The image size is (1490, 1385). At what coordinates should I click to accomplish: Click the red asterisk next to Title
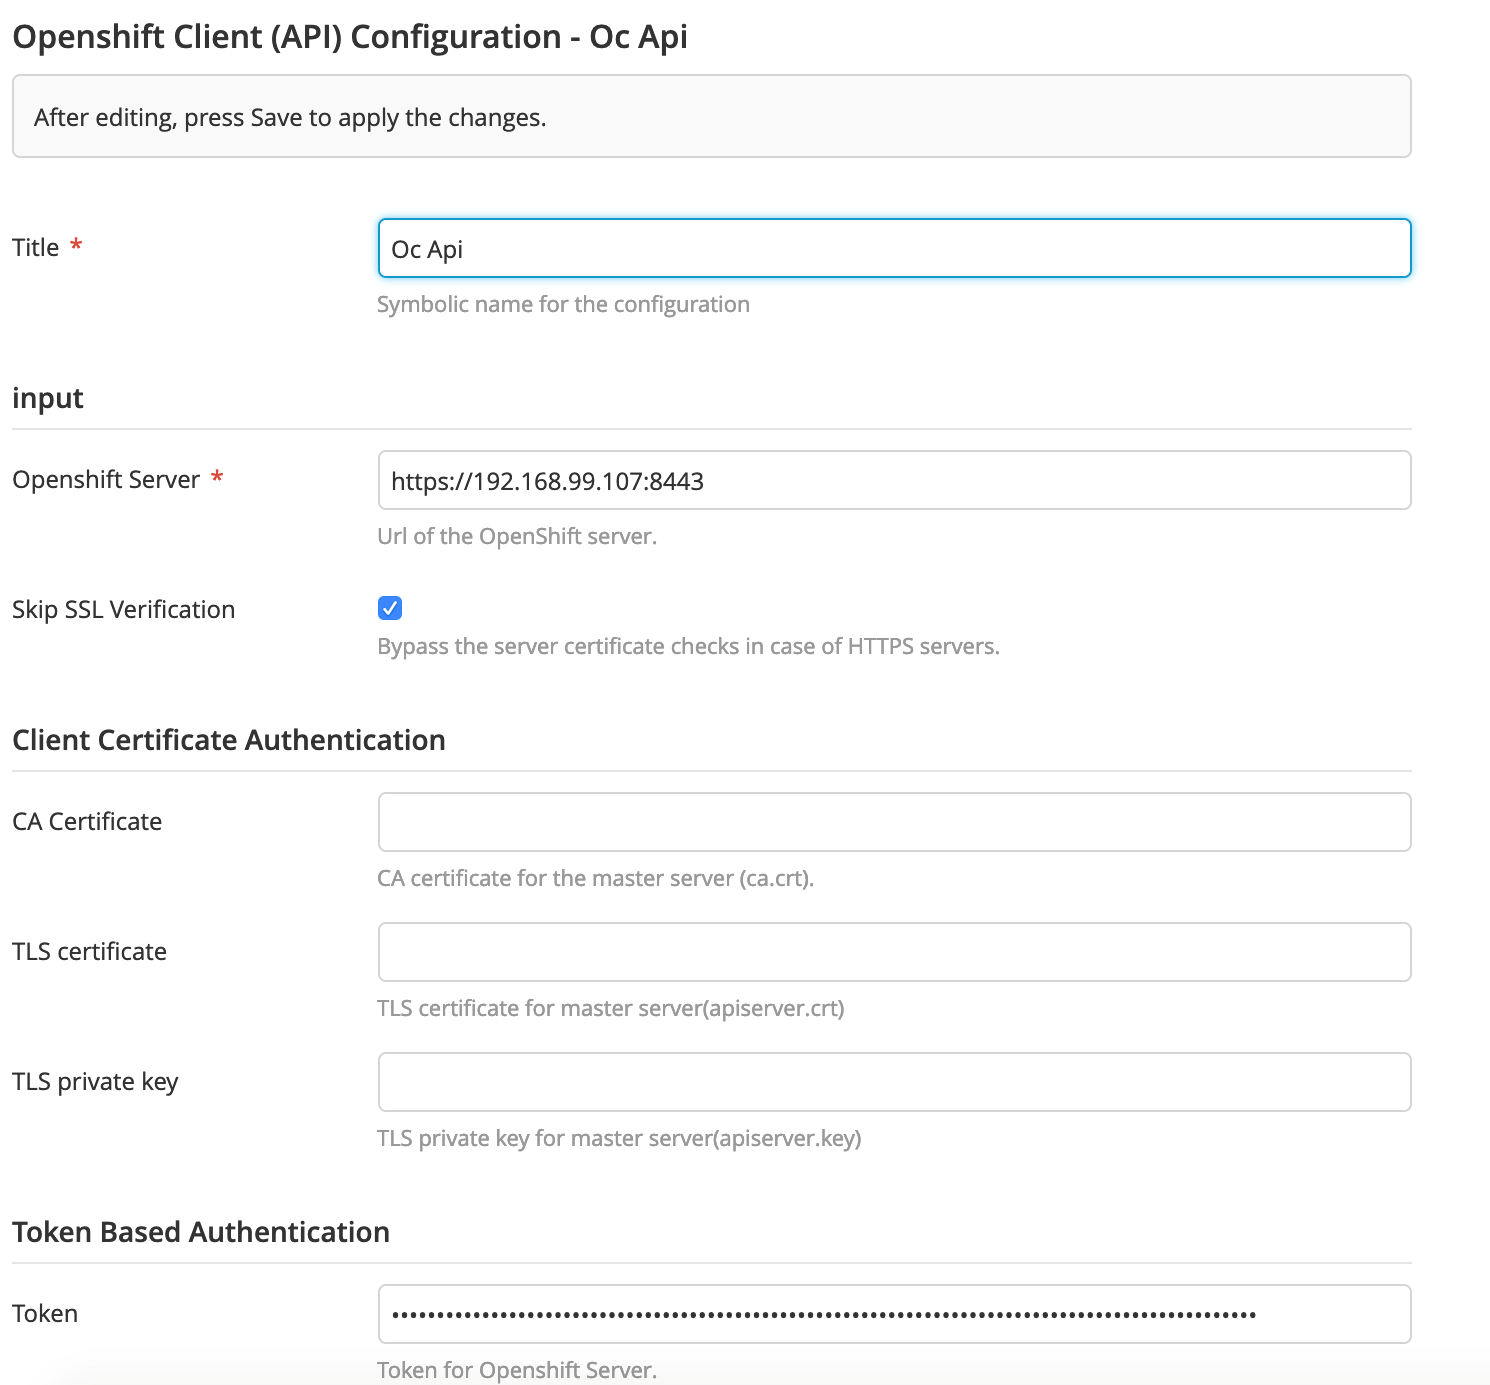click(76, 245)
